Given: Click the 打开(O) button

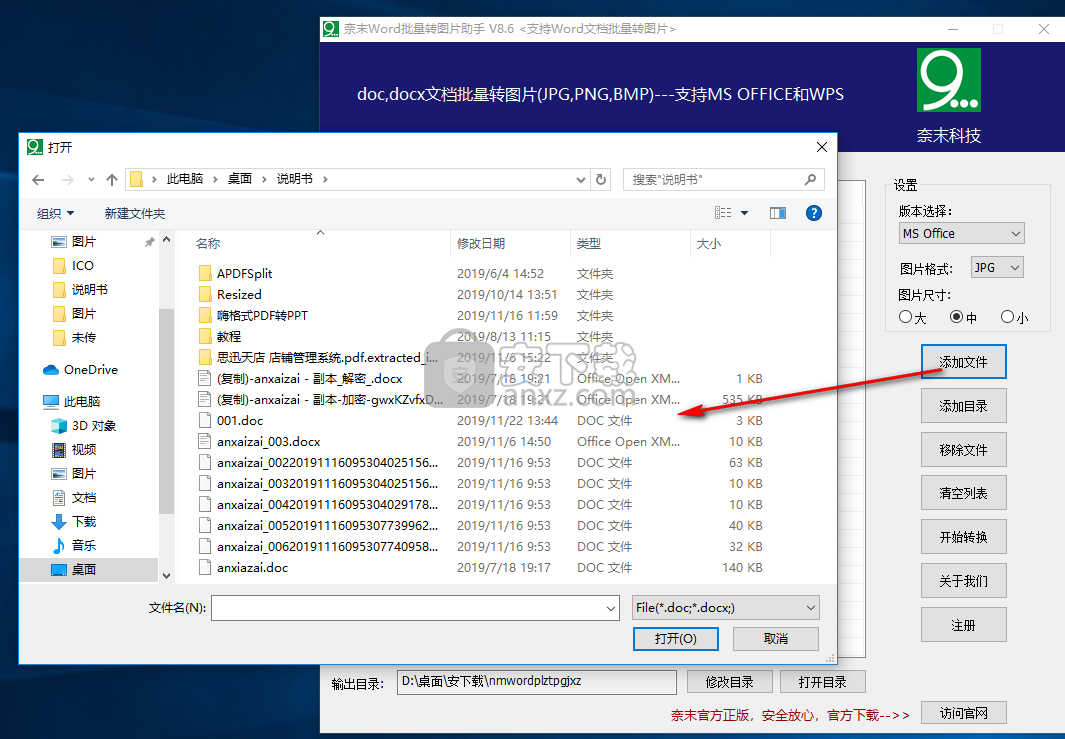Looking at the screenshot, I should click(x=676, y=638).
